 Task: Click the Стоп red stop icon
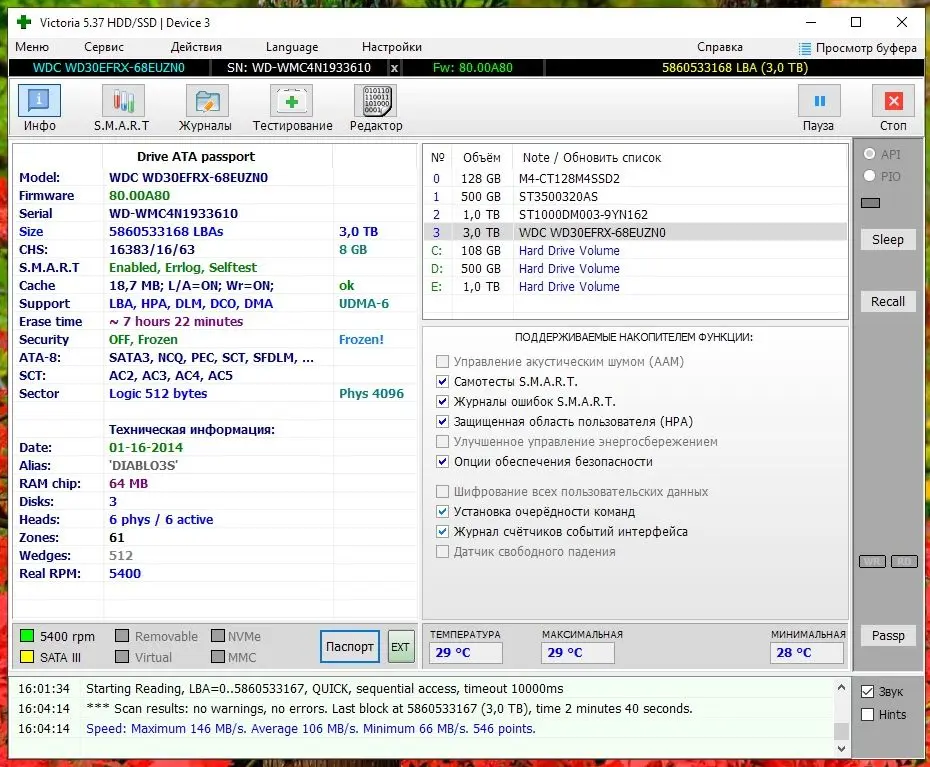click(893, 100)
